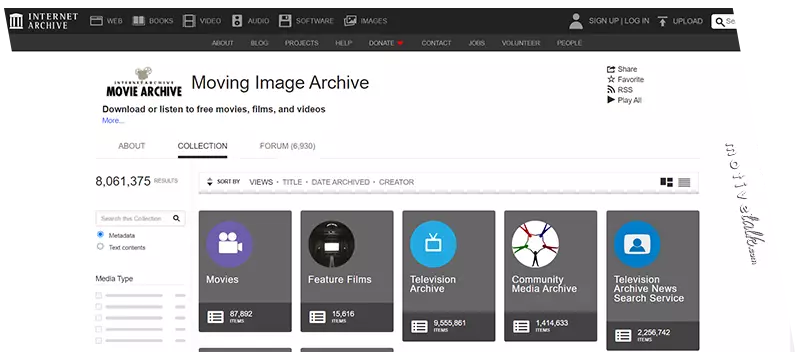The width and height of the screenshot is (800, 360).
Task: Click the Donate heart icon
Action: 400,43
